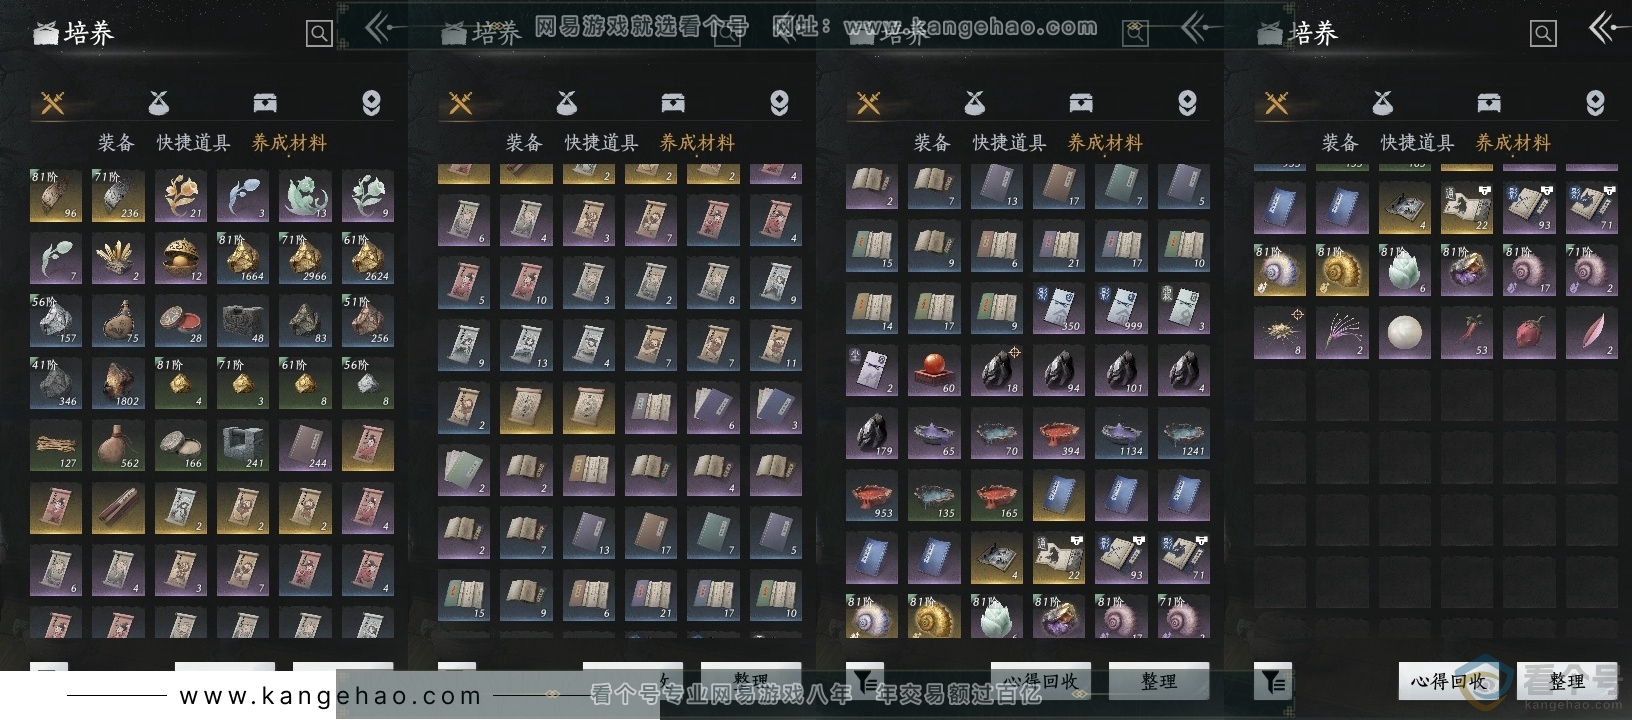Select red bowl item with count 394
This screenshot has width=1632, height=720.
pos(1059,433)
